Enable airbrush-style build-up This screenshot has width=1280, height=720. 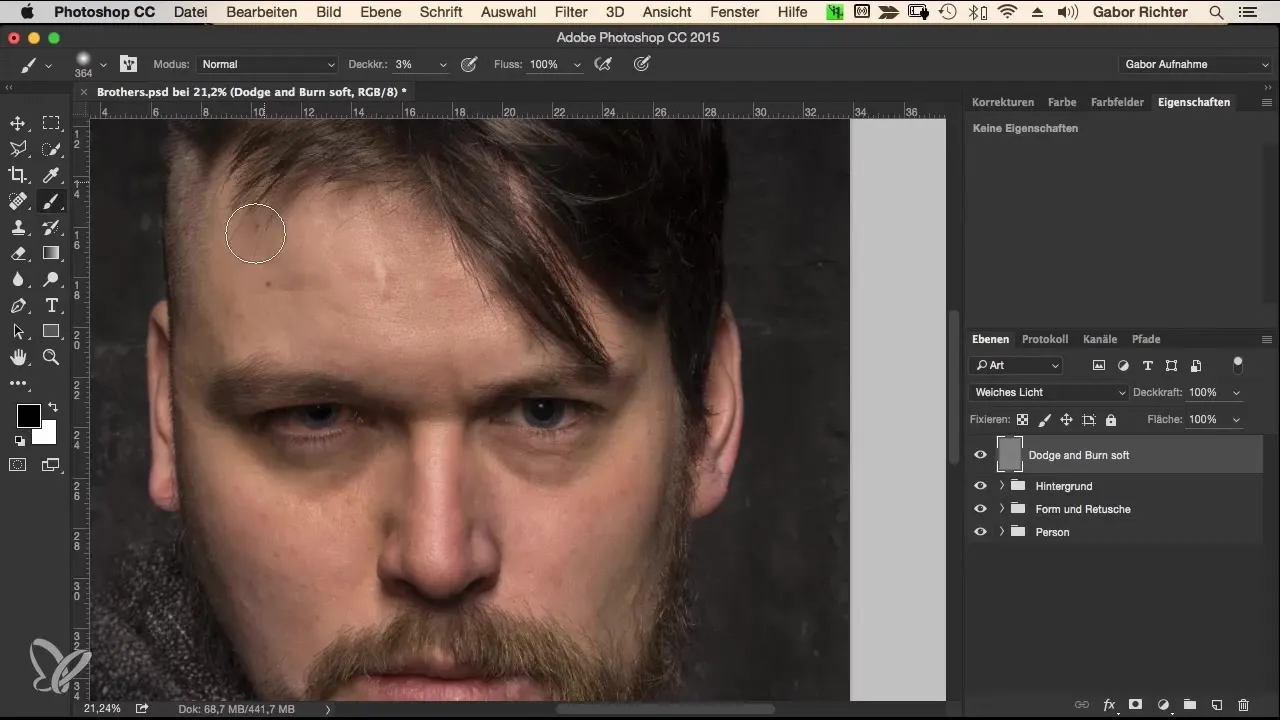pos(602,64)
